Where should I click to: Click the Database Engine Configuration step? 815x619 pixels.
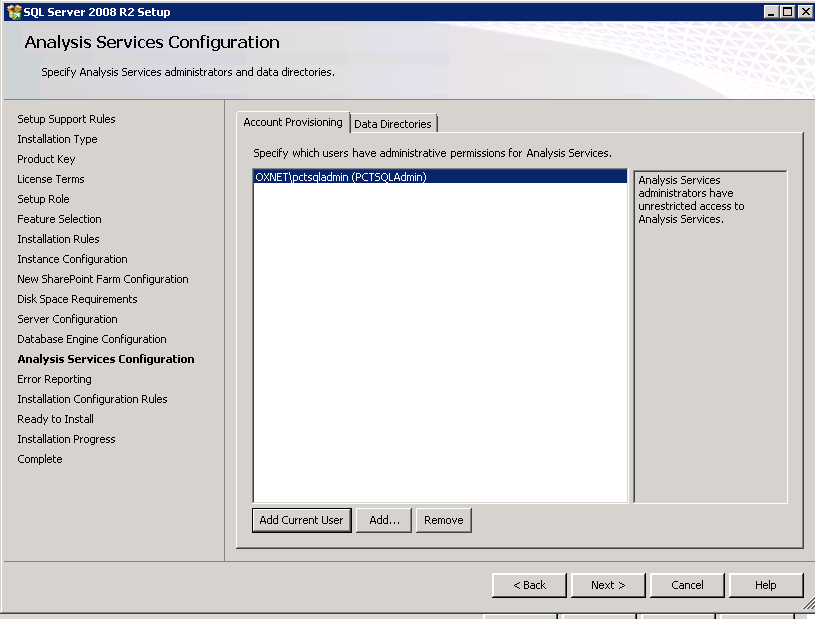click(x=91, y=339)
